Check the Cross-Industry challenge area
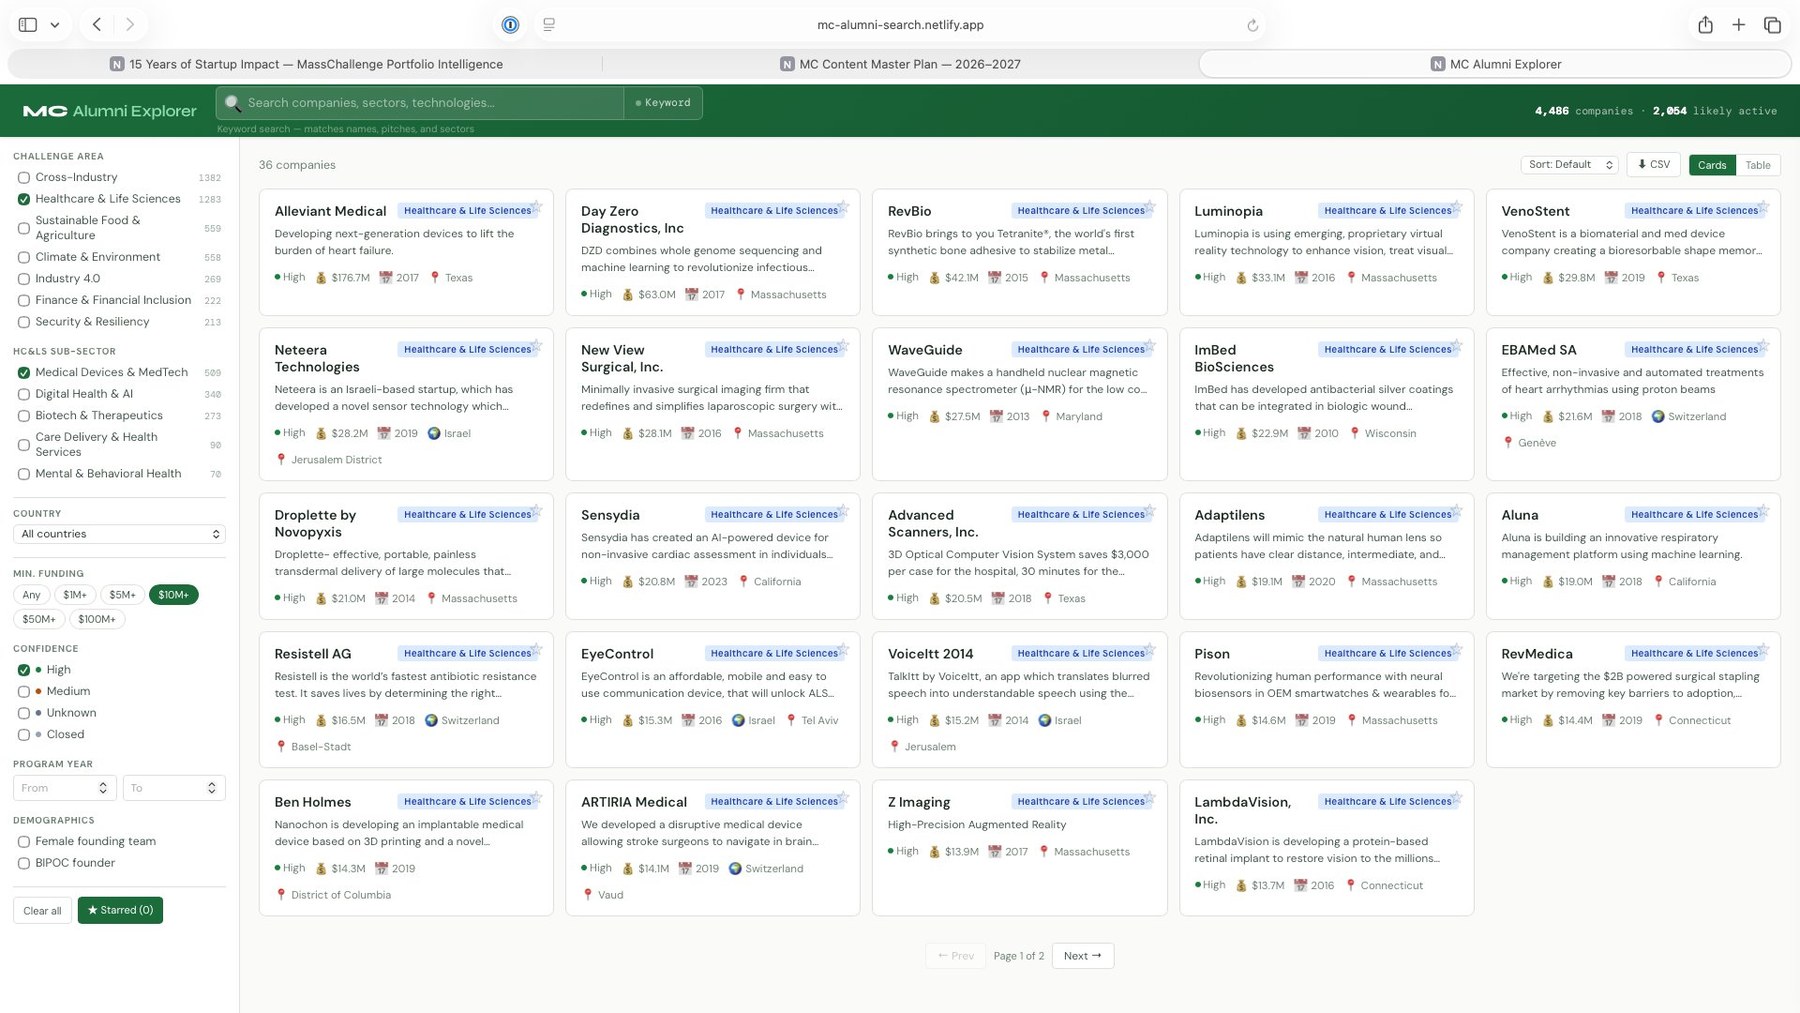 [x=24, y=178]
